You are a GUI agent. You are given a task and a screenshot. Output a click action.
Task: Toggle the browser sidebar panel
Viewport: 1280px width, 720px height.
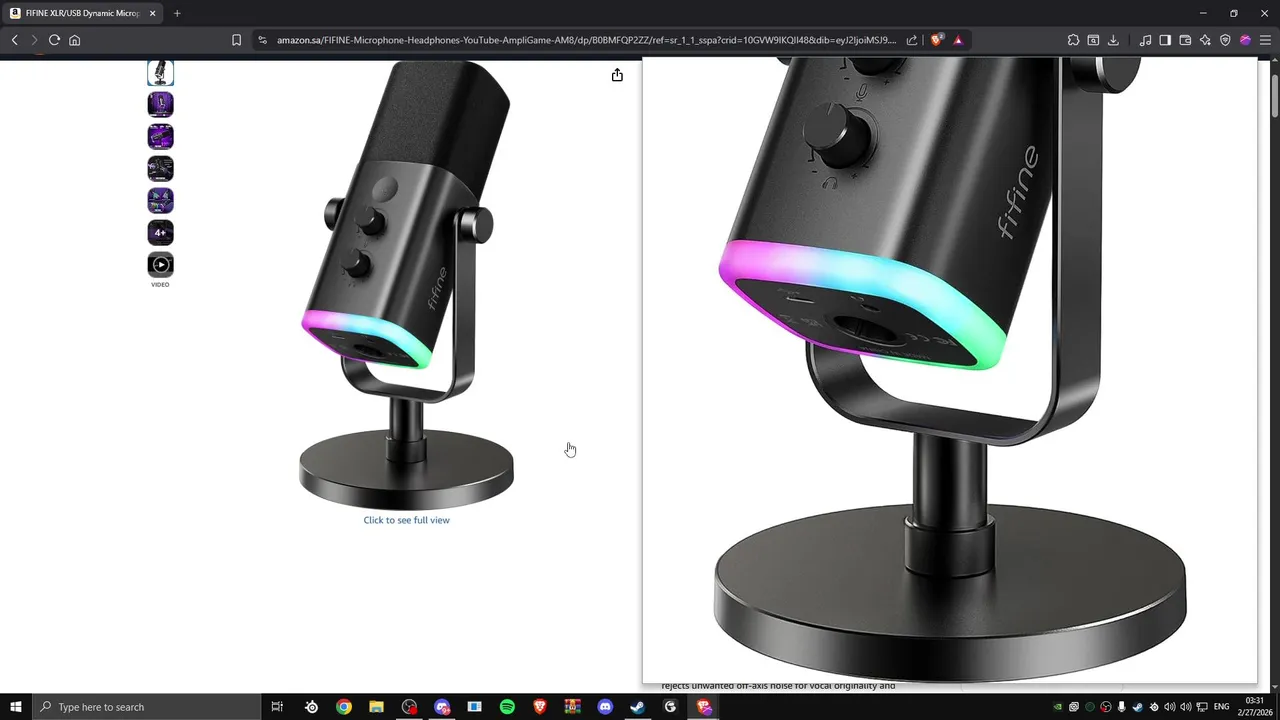1165,40
